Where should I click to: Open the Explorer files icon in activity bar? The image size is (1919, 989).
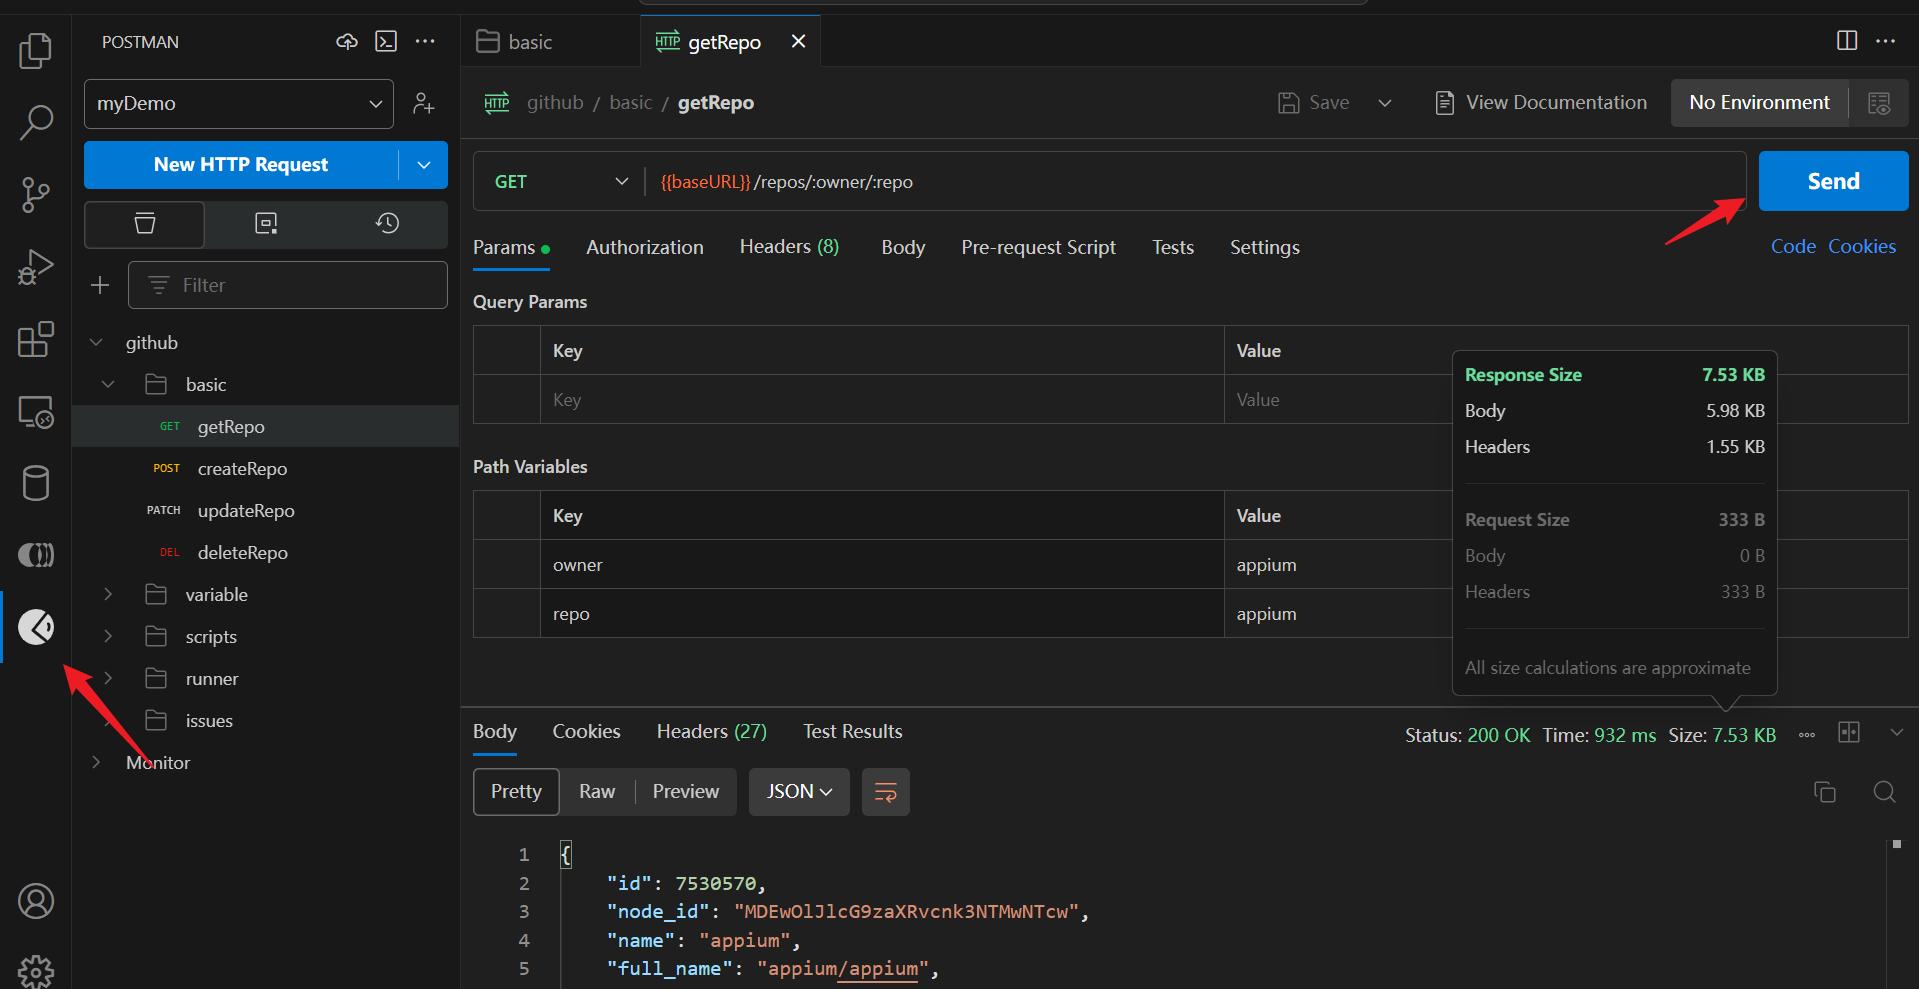click(36, 50)
